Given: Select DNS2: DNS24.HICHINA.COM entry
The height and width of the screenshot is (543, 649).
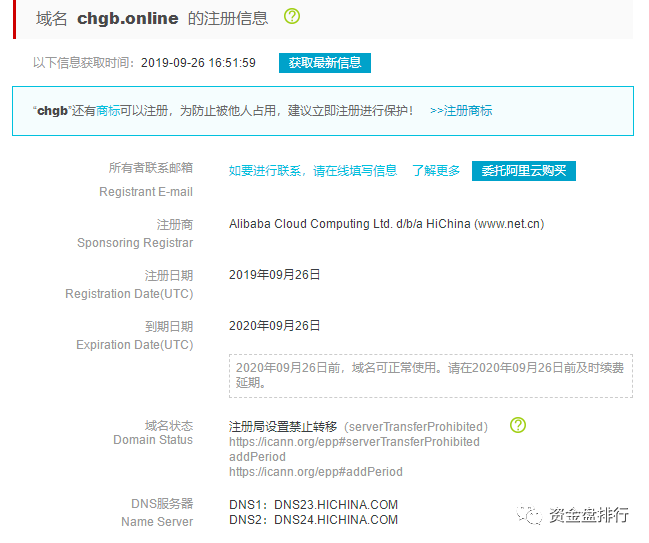Looking at the screenshot, I should 313,520.
